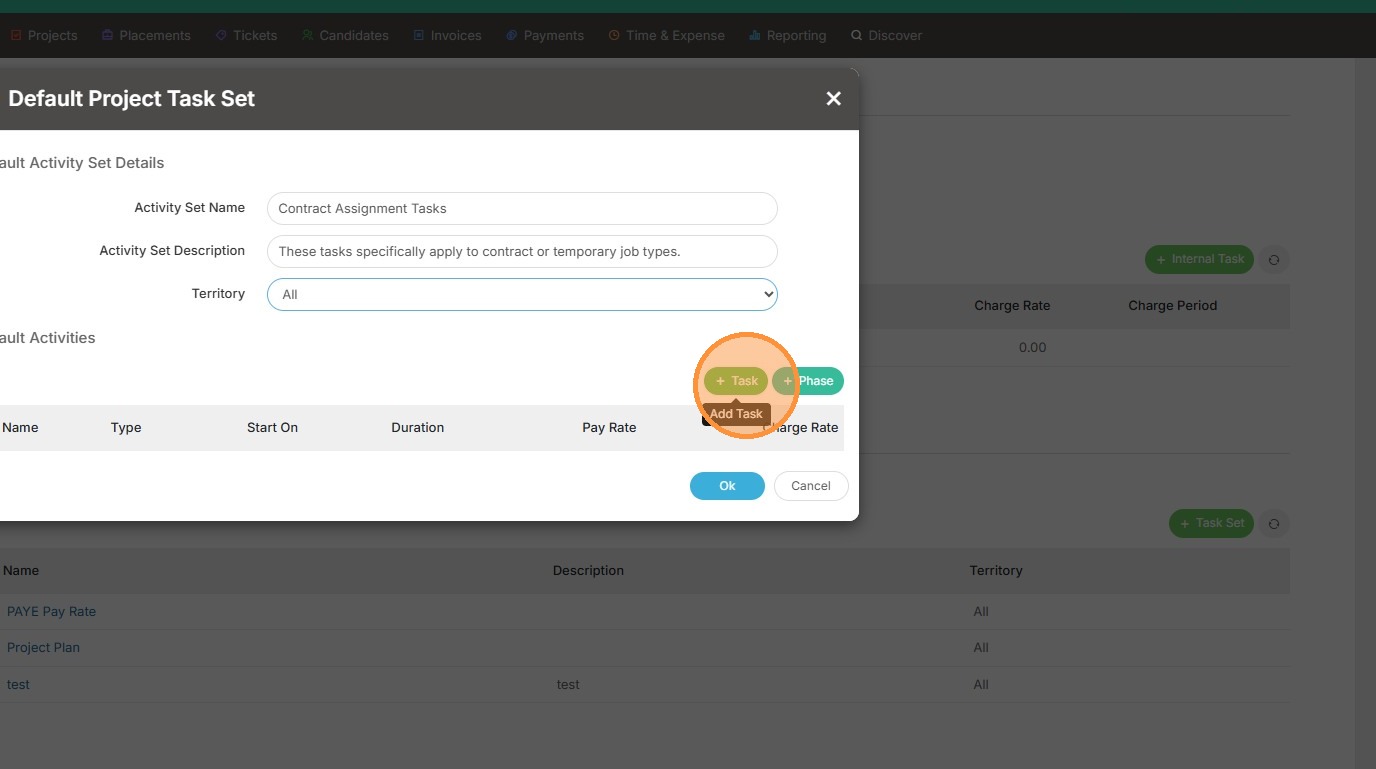Click the Territory header in task set table

pos(996,570)
